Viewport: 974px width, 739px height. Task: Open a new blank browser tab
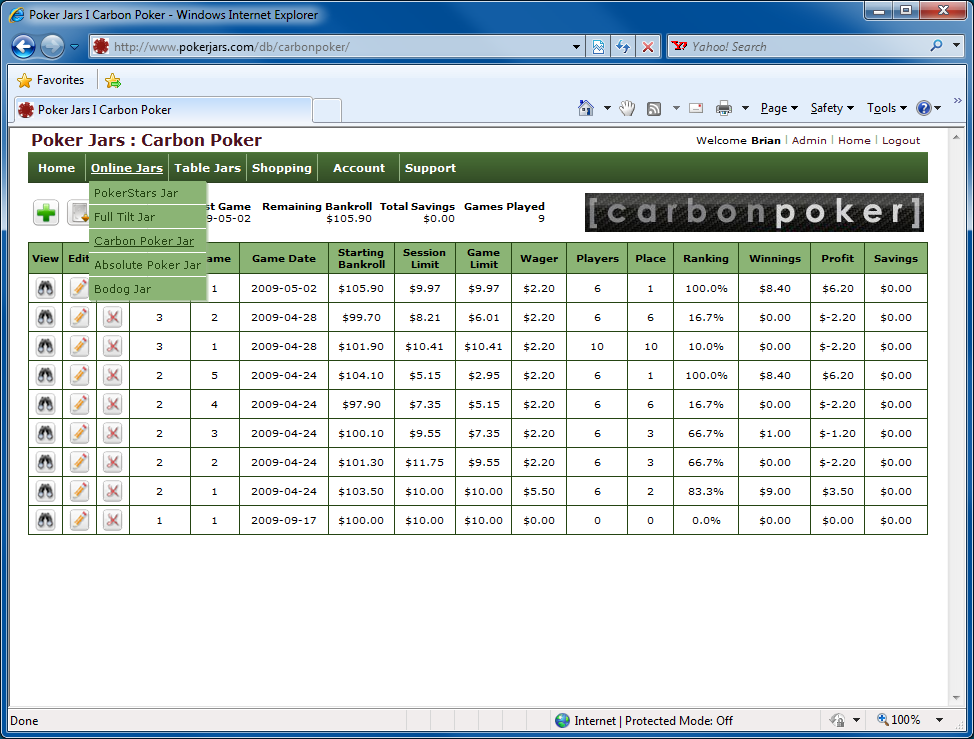[x=327, y=111]
